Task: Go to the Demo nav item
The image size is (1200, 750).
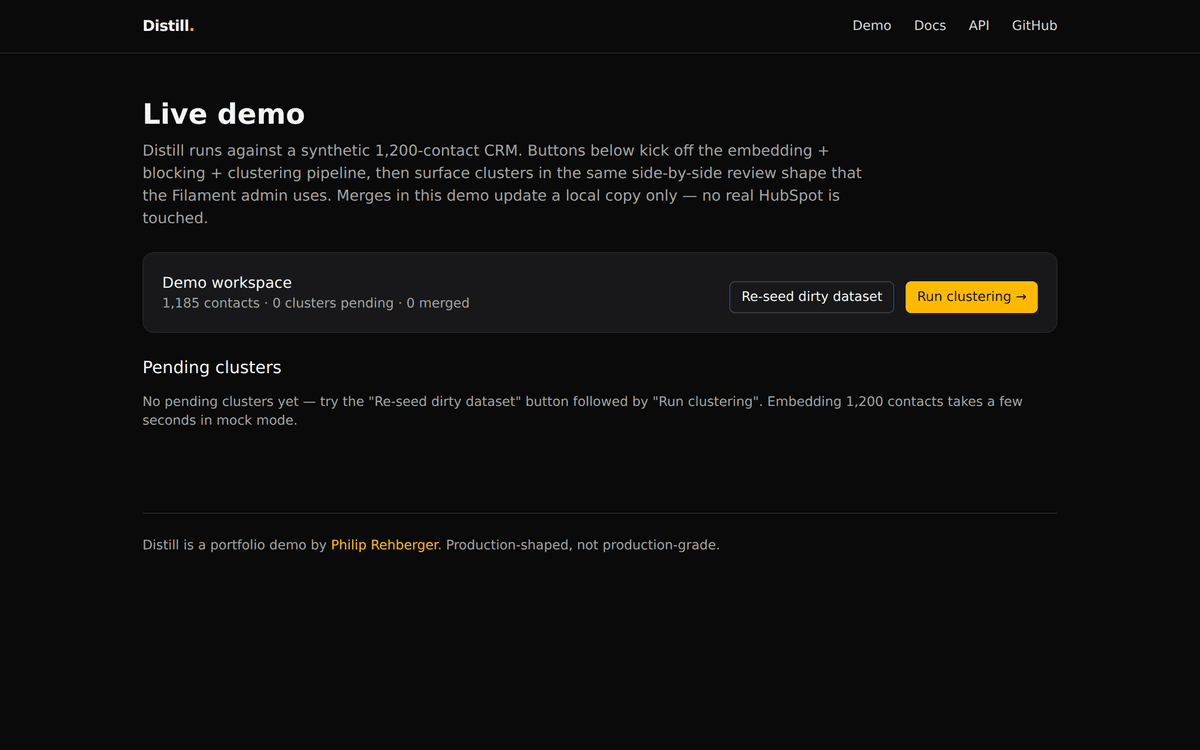Action: pos(872,25)
